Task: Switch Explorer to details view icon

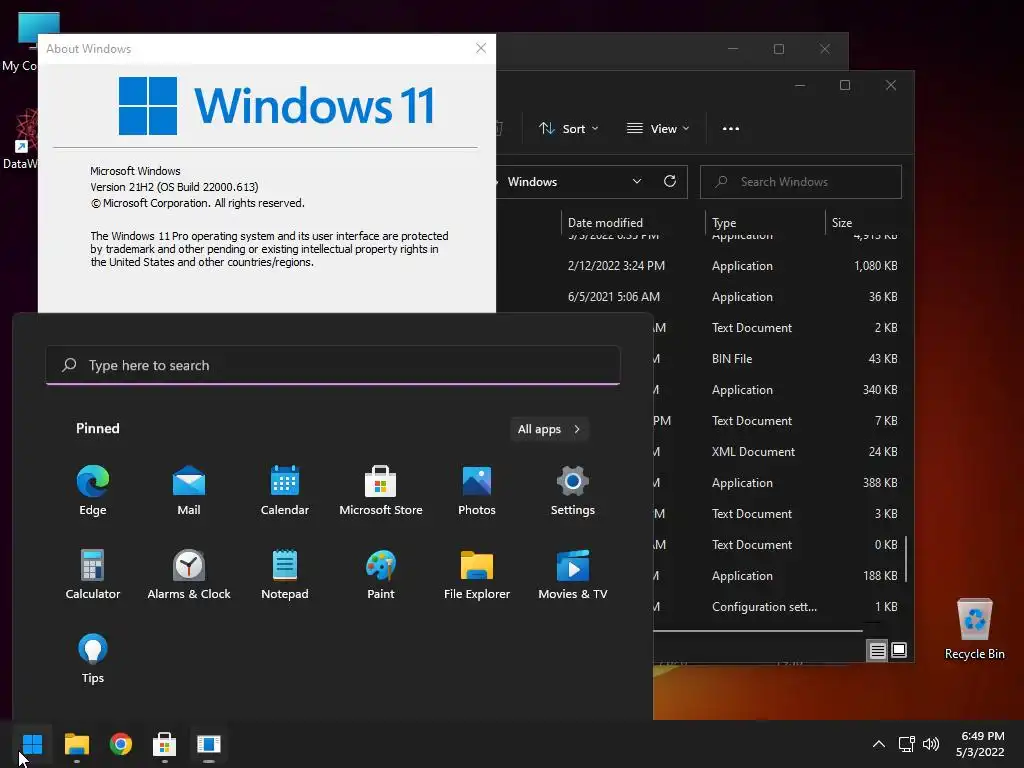Action: (877, 650)
